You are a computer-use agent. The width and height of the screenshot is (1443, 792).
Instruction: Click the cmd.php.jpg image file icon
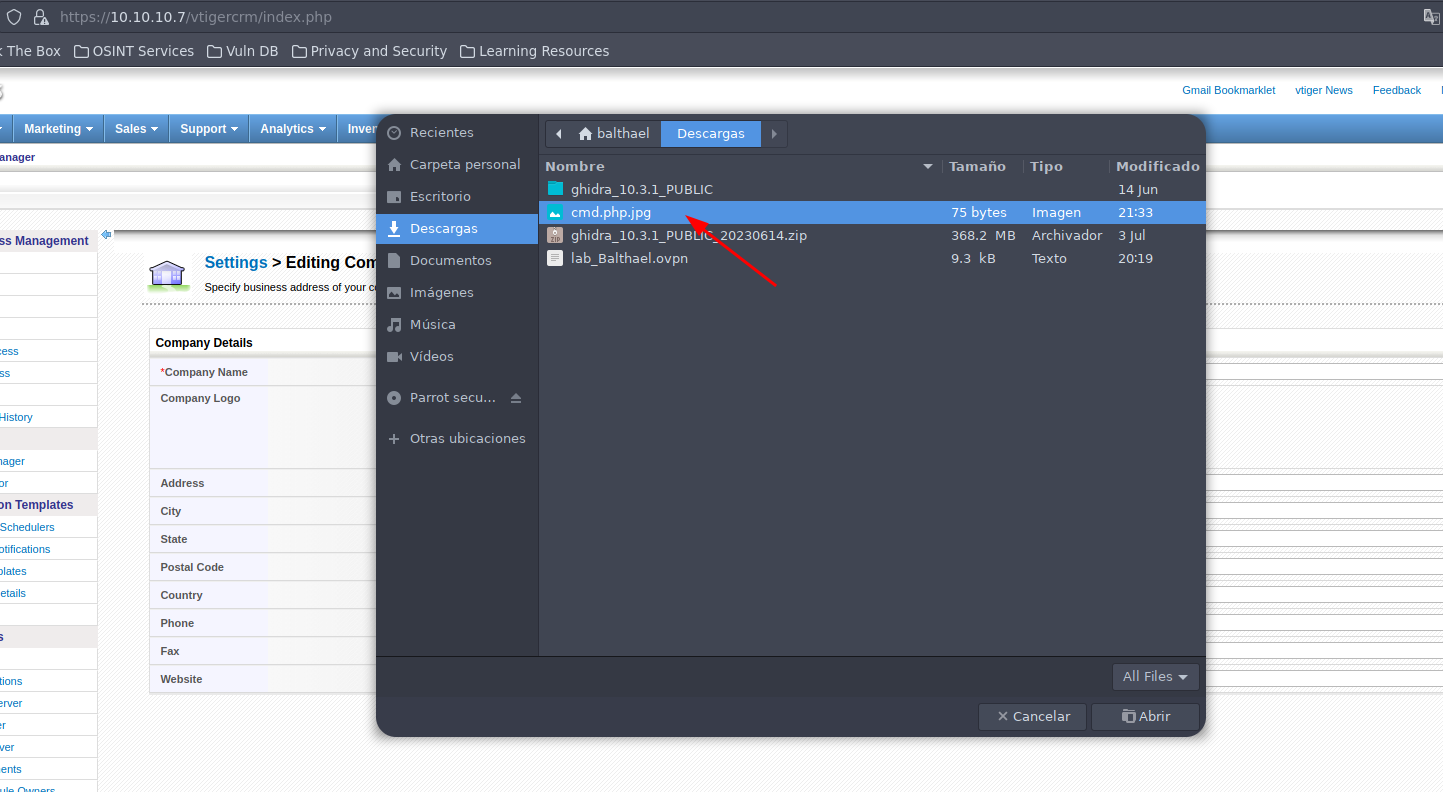point(555,212)
